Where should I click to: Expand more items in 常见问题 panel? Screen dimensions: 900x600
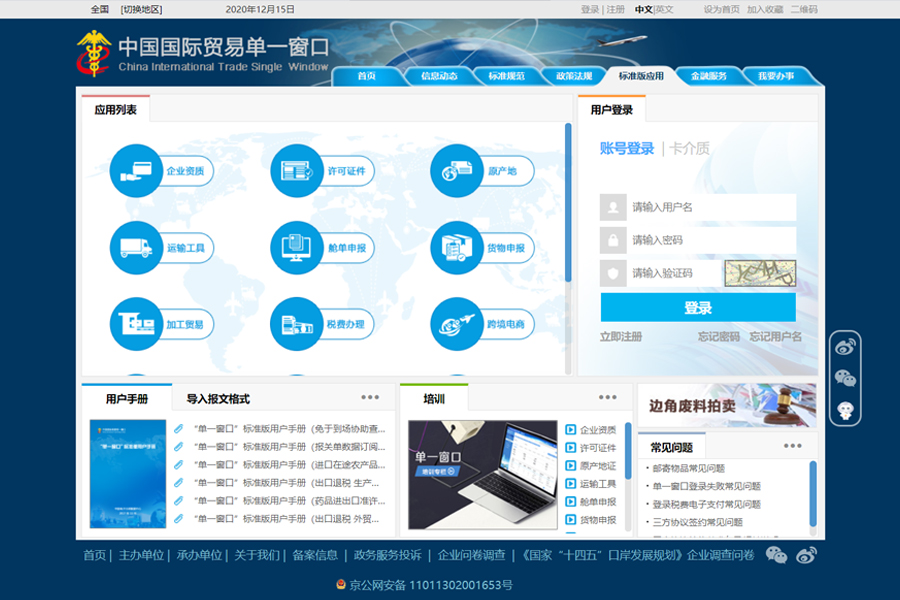(x=793, y=446)
